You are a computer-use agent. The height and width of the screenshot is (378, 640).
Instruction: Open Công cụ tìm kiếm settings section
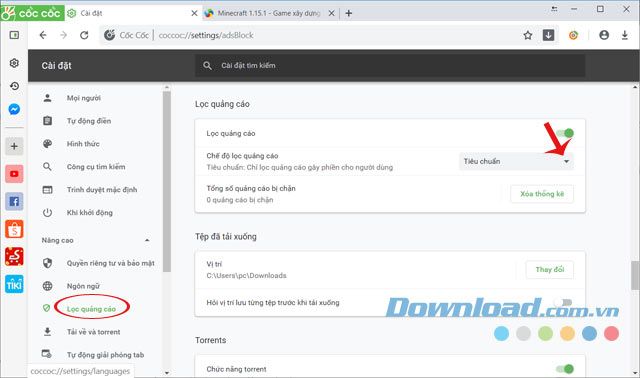coord(96,167)
